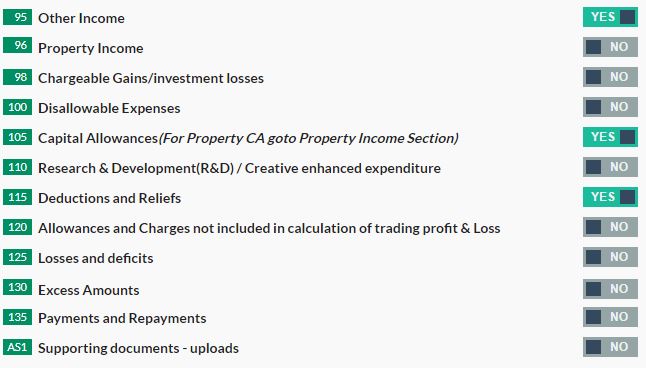646x368 pixels.
Task: Enable Losses and deficits switch
Action: click(x=610, y=257)
